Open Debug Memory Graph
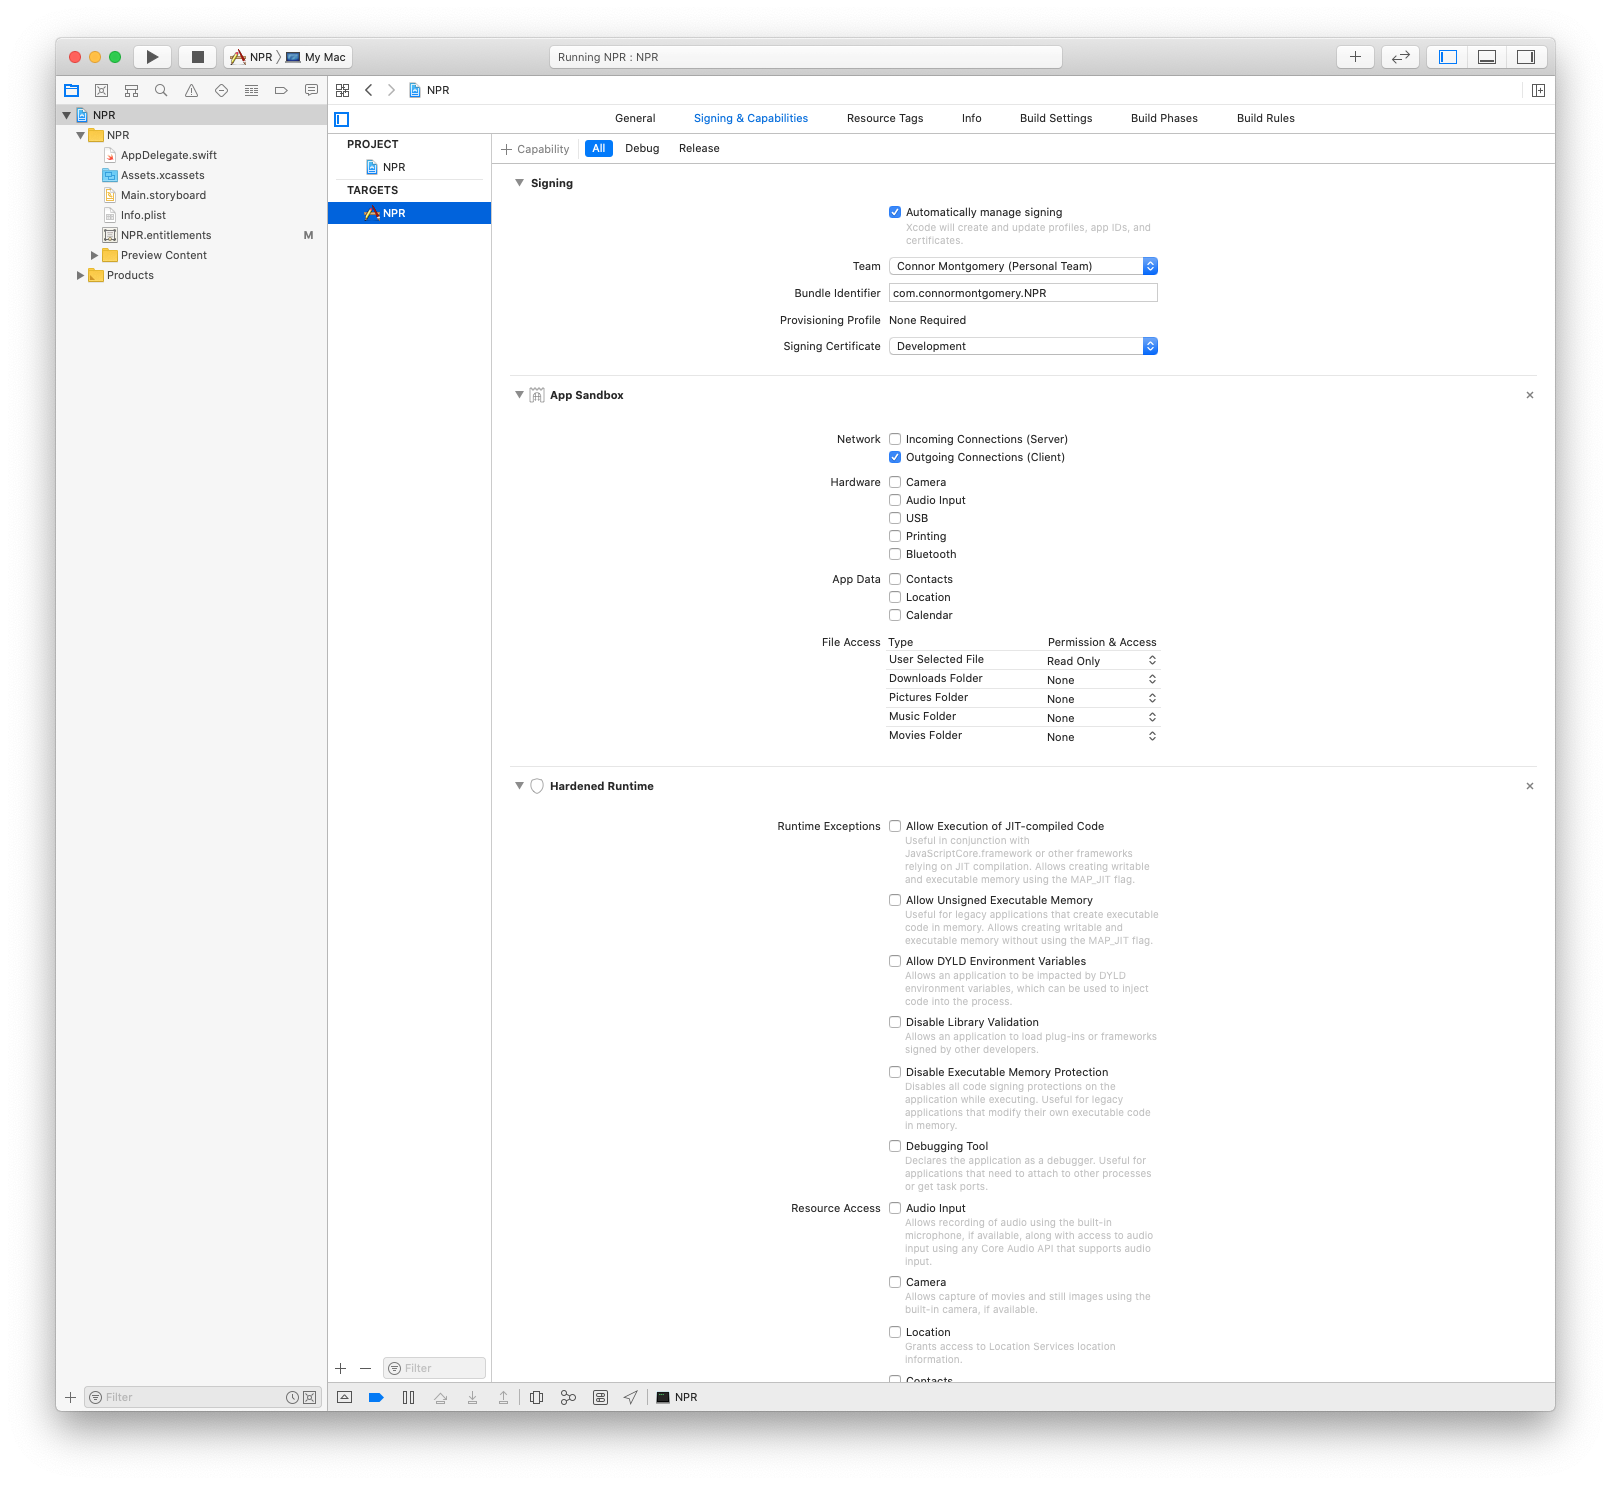 pyautogui.click(x=568, y=1397)
